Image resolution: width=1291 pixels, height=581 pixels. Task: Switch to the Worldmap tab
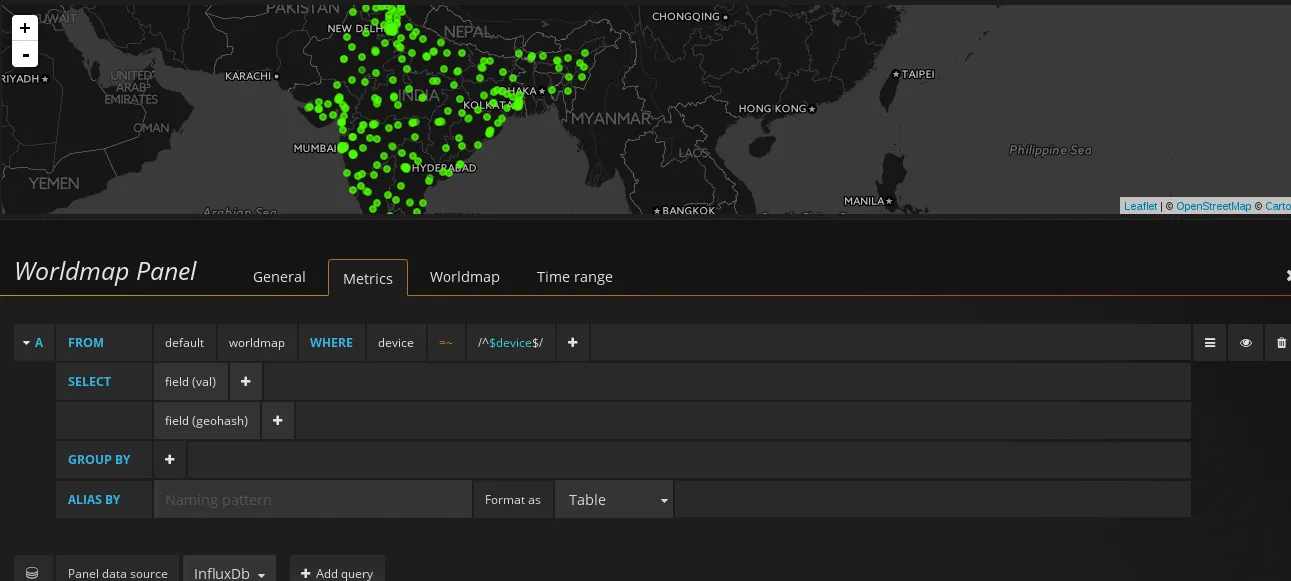pyautogui.click(x=464, y=277)
